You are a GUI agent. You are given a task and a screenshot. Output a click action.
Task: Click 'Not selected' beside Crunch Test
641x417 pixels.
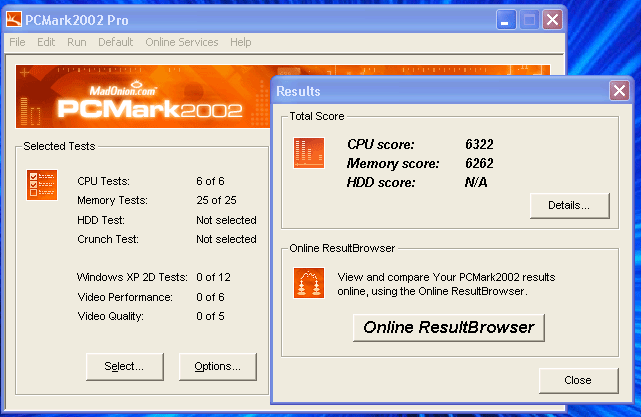pos(226,239)
